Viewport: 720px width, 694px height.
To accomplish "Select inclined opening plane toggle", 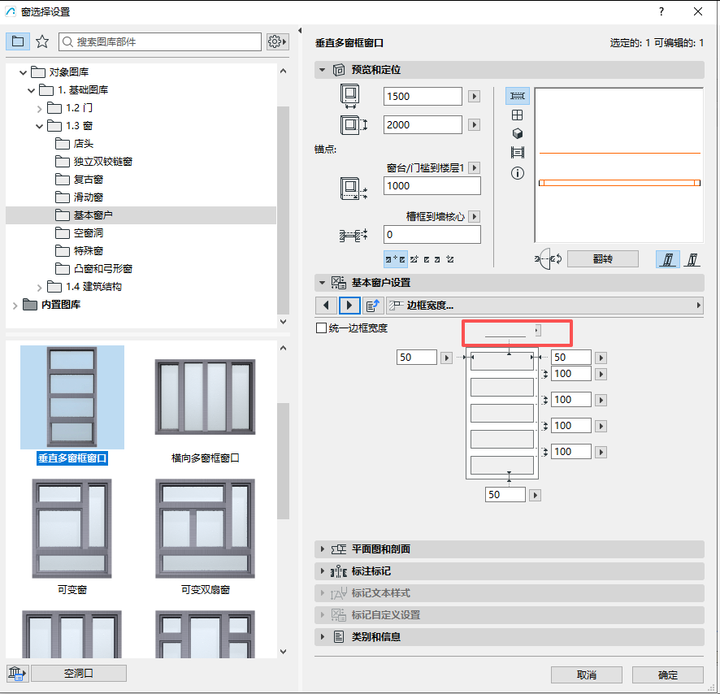I will pos(692,260).
